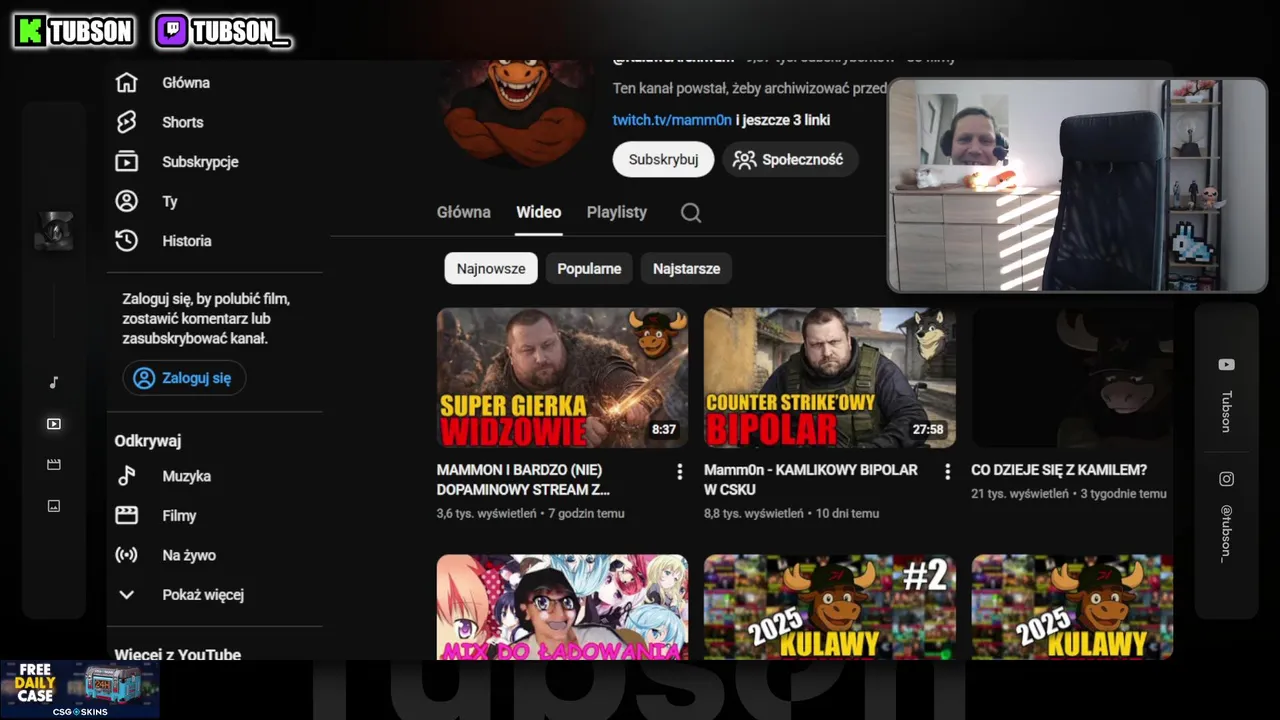Open dark thumbnail above CO DZIEJE SIĘ Z KAMILEM
The width and height of the screenshot is (1280, 720).
coord(1072,377)
